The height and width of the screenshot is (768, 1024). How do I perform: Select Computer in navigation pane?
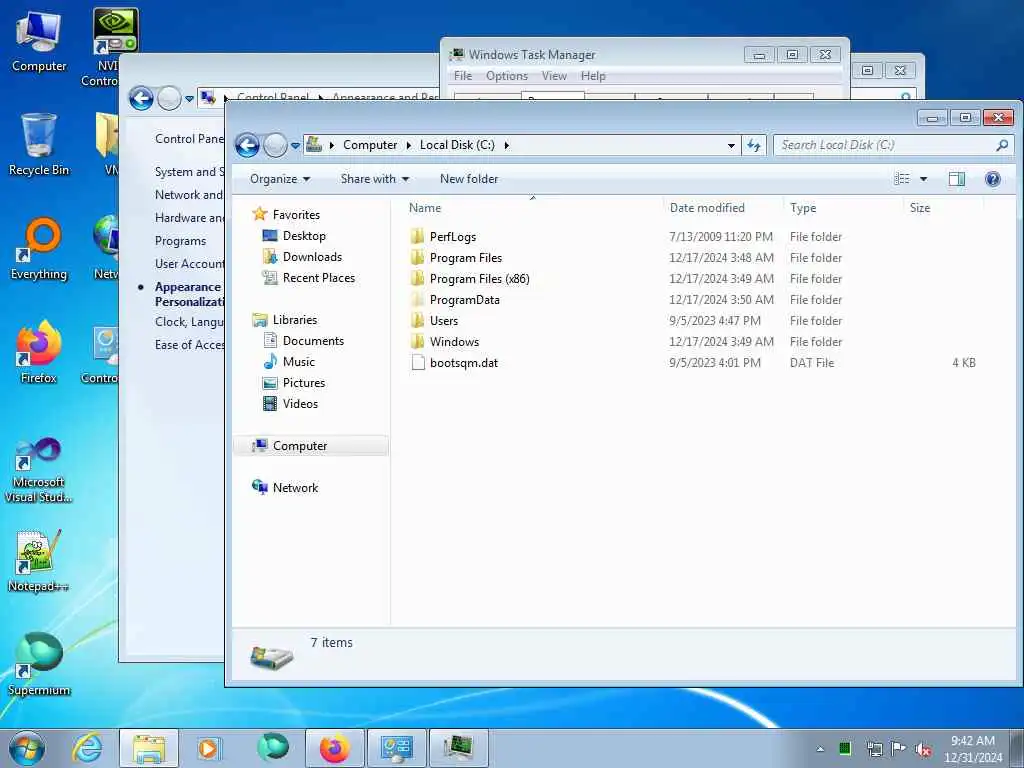tap(300, 446)
